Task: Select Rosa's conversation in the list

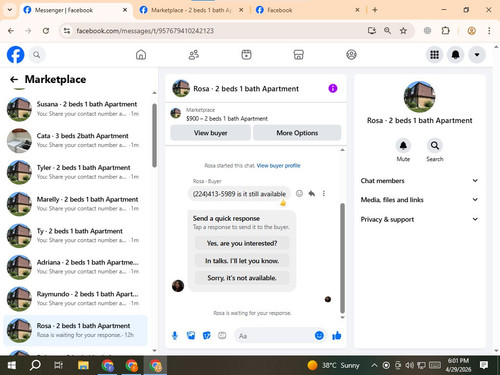Action: click(x=75, y=330)
